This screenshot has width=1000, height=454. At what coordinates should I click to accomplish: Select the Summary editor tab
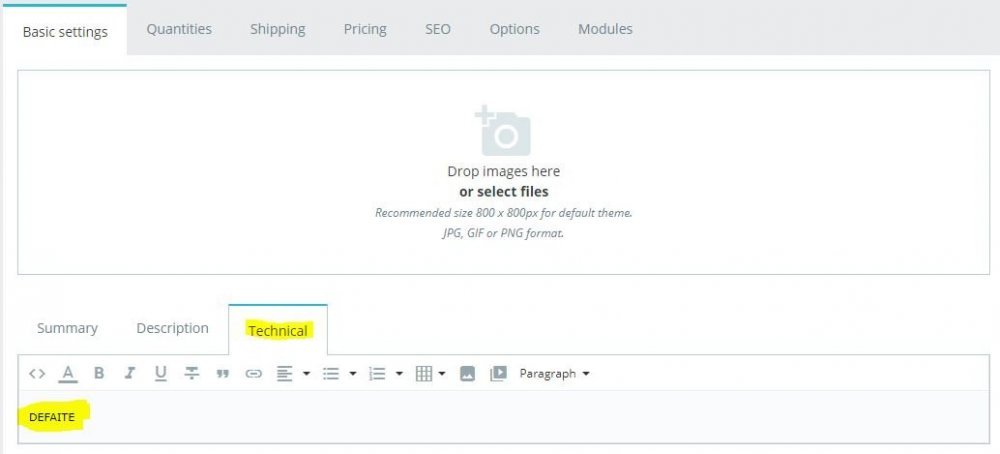(x=67, y=328)
